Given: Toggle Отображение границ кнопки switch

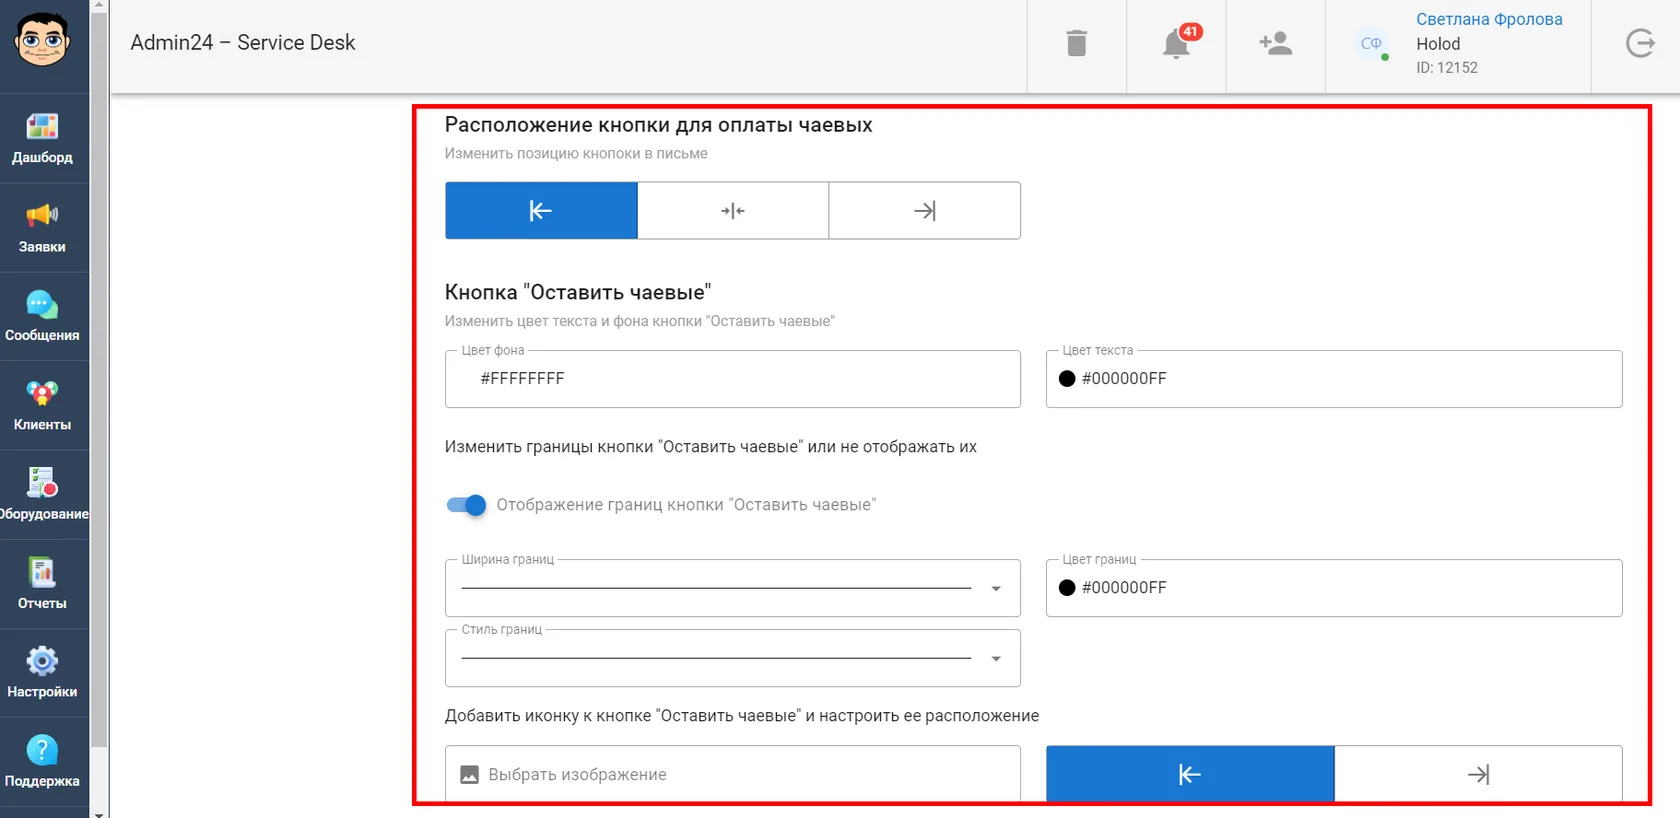Looking at the screenshot, I should point(466,505).
